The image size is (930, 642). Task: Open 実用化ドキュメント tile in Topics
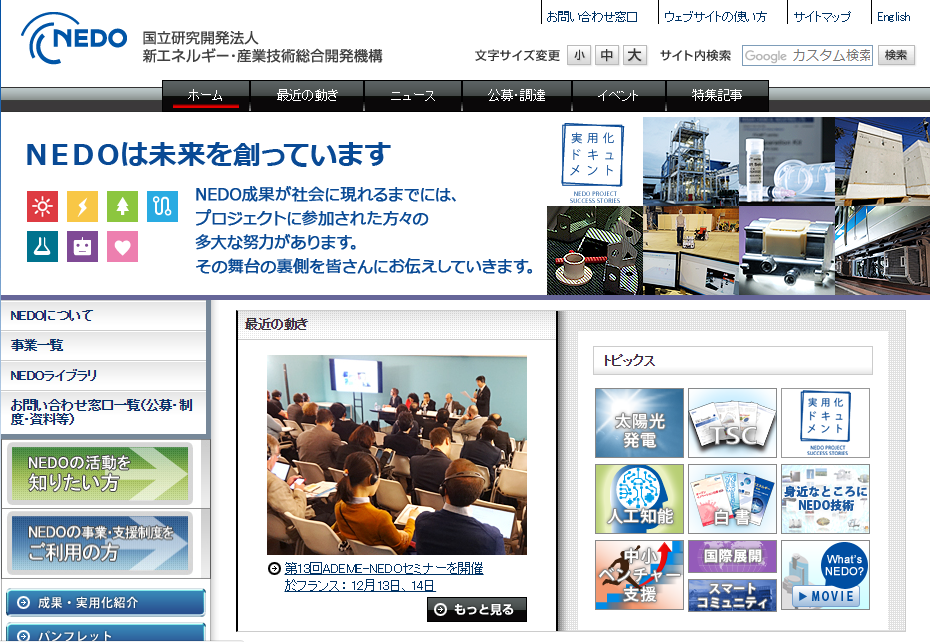point(825,423)
